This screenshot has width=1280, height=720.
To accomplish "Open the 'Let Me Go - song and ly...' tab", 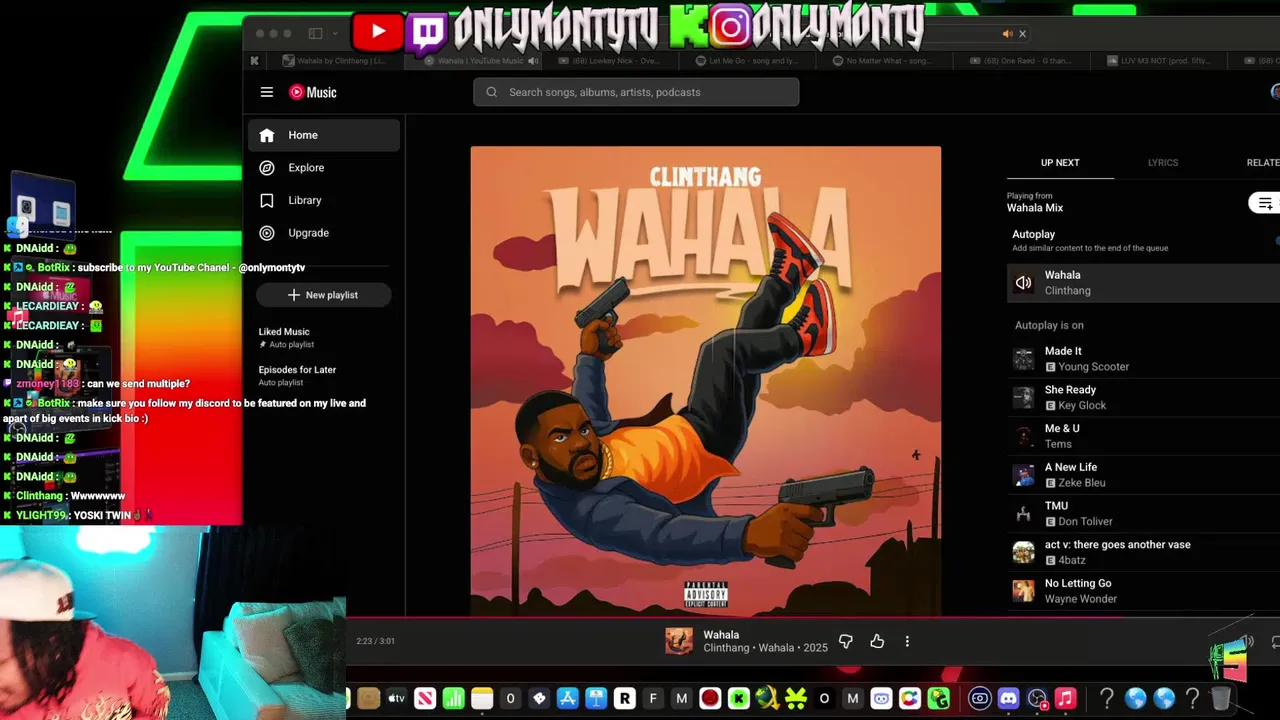I will click(x=746, y=61).
